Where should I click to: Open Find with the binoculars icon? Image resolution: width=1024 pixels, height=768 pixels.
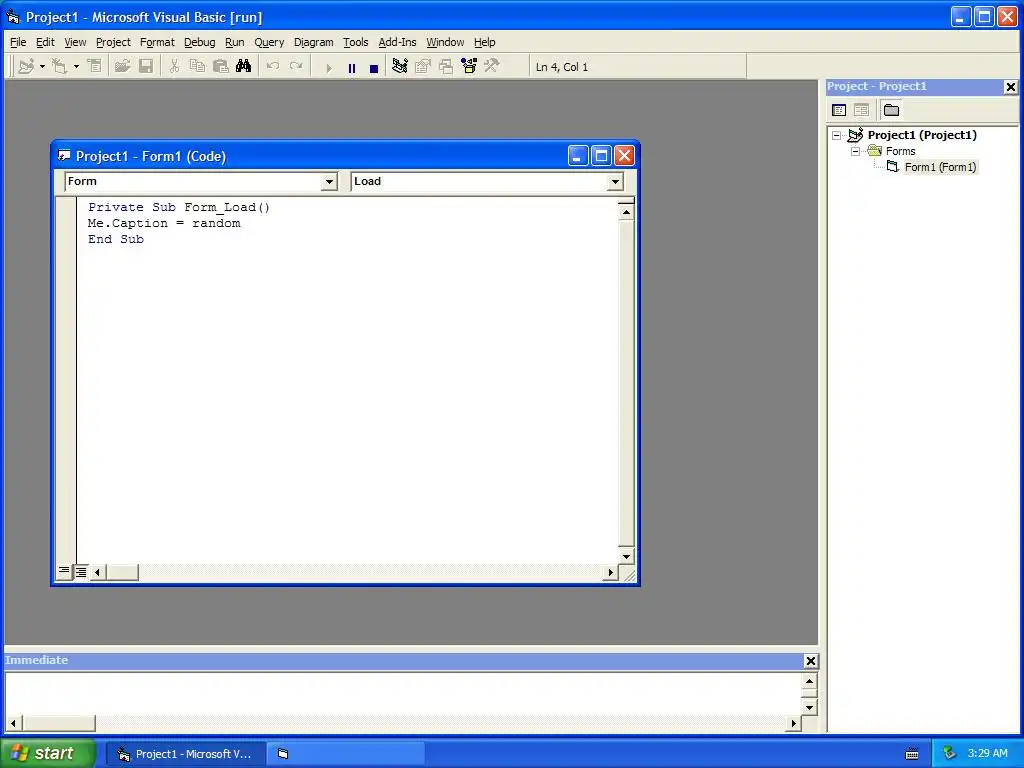point(244,67)
